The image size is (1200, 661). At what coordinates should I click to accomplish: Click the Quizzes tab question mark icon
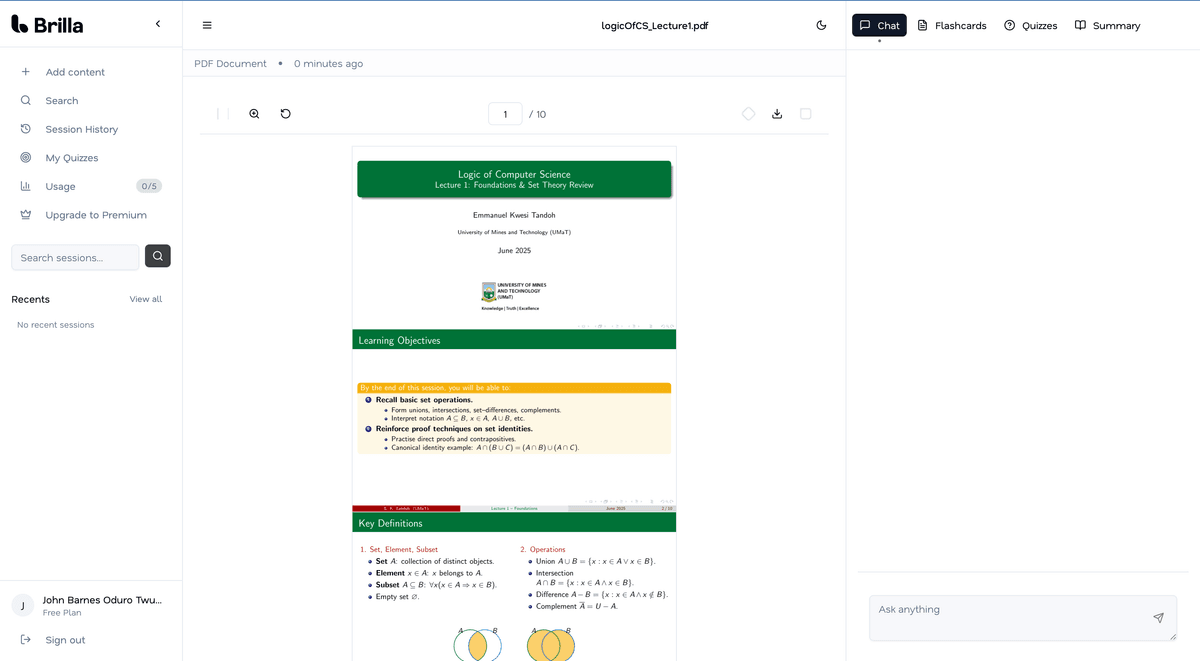[1009, 25]
